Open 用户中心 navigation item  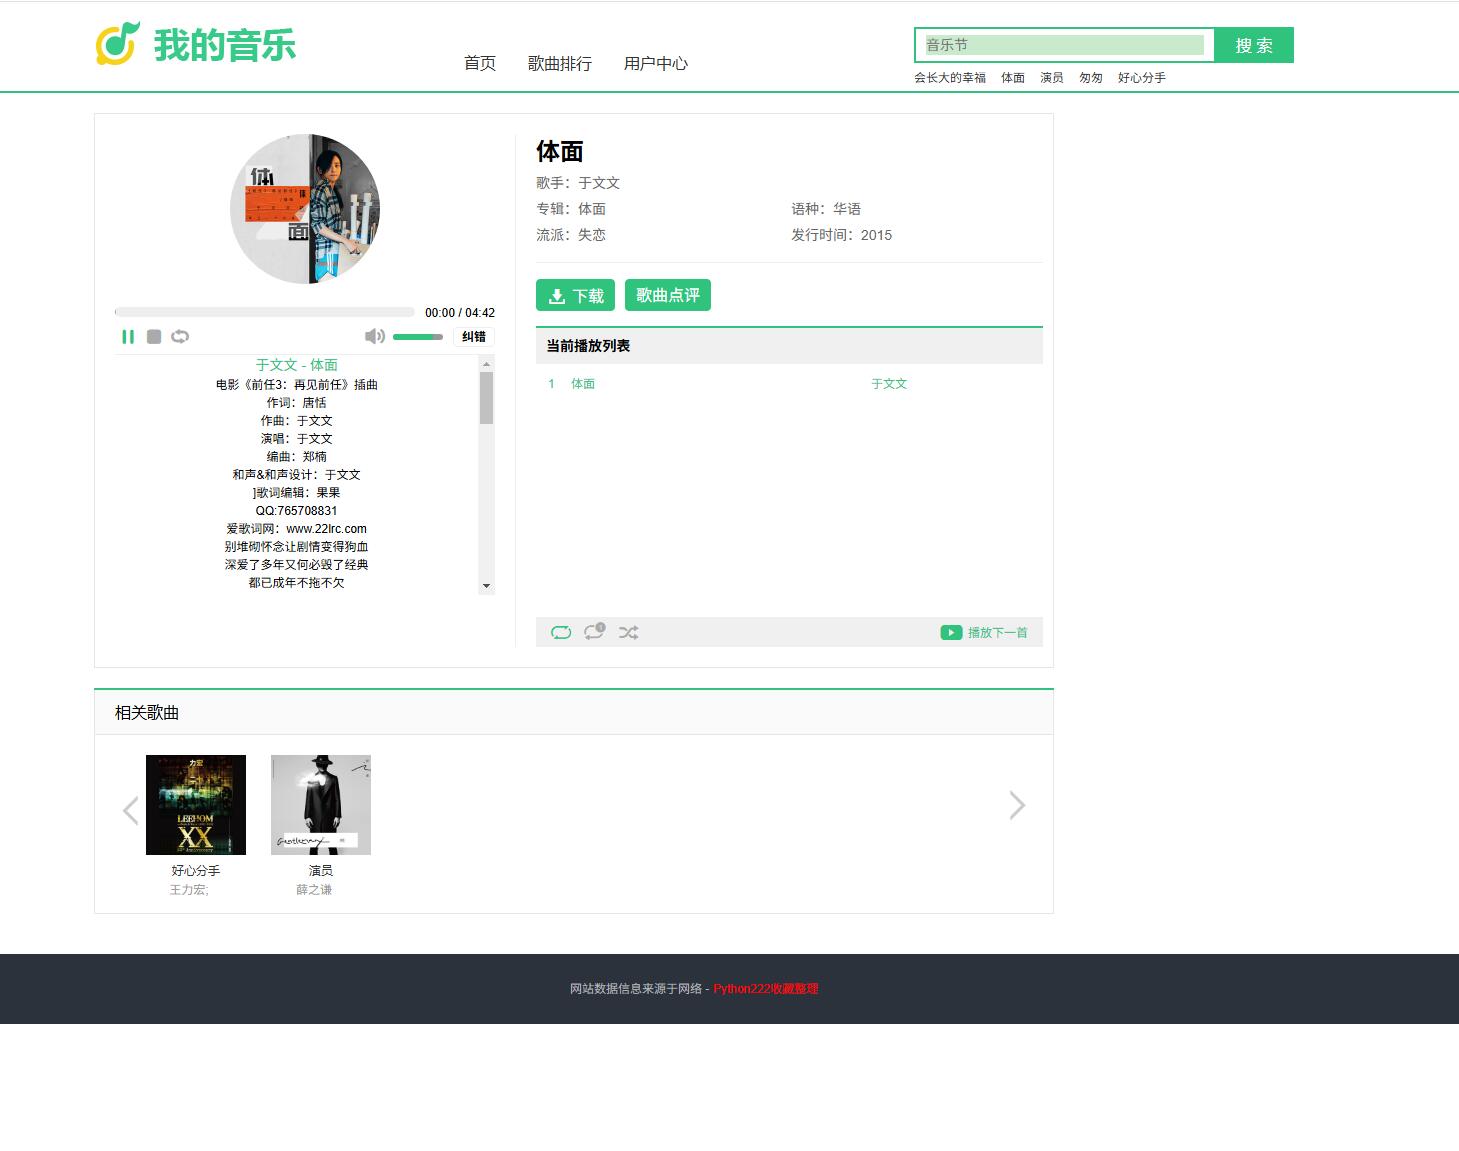pyautogui.click(x=656, y=63)
